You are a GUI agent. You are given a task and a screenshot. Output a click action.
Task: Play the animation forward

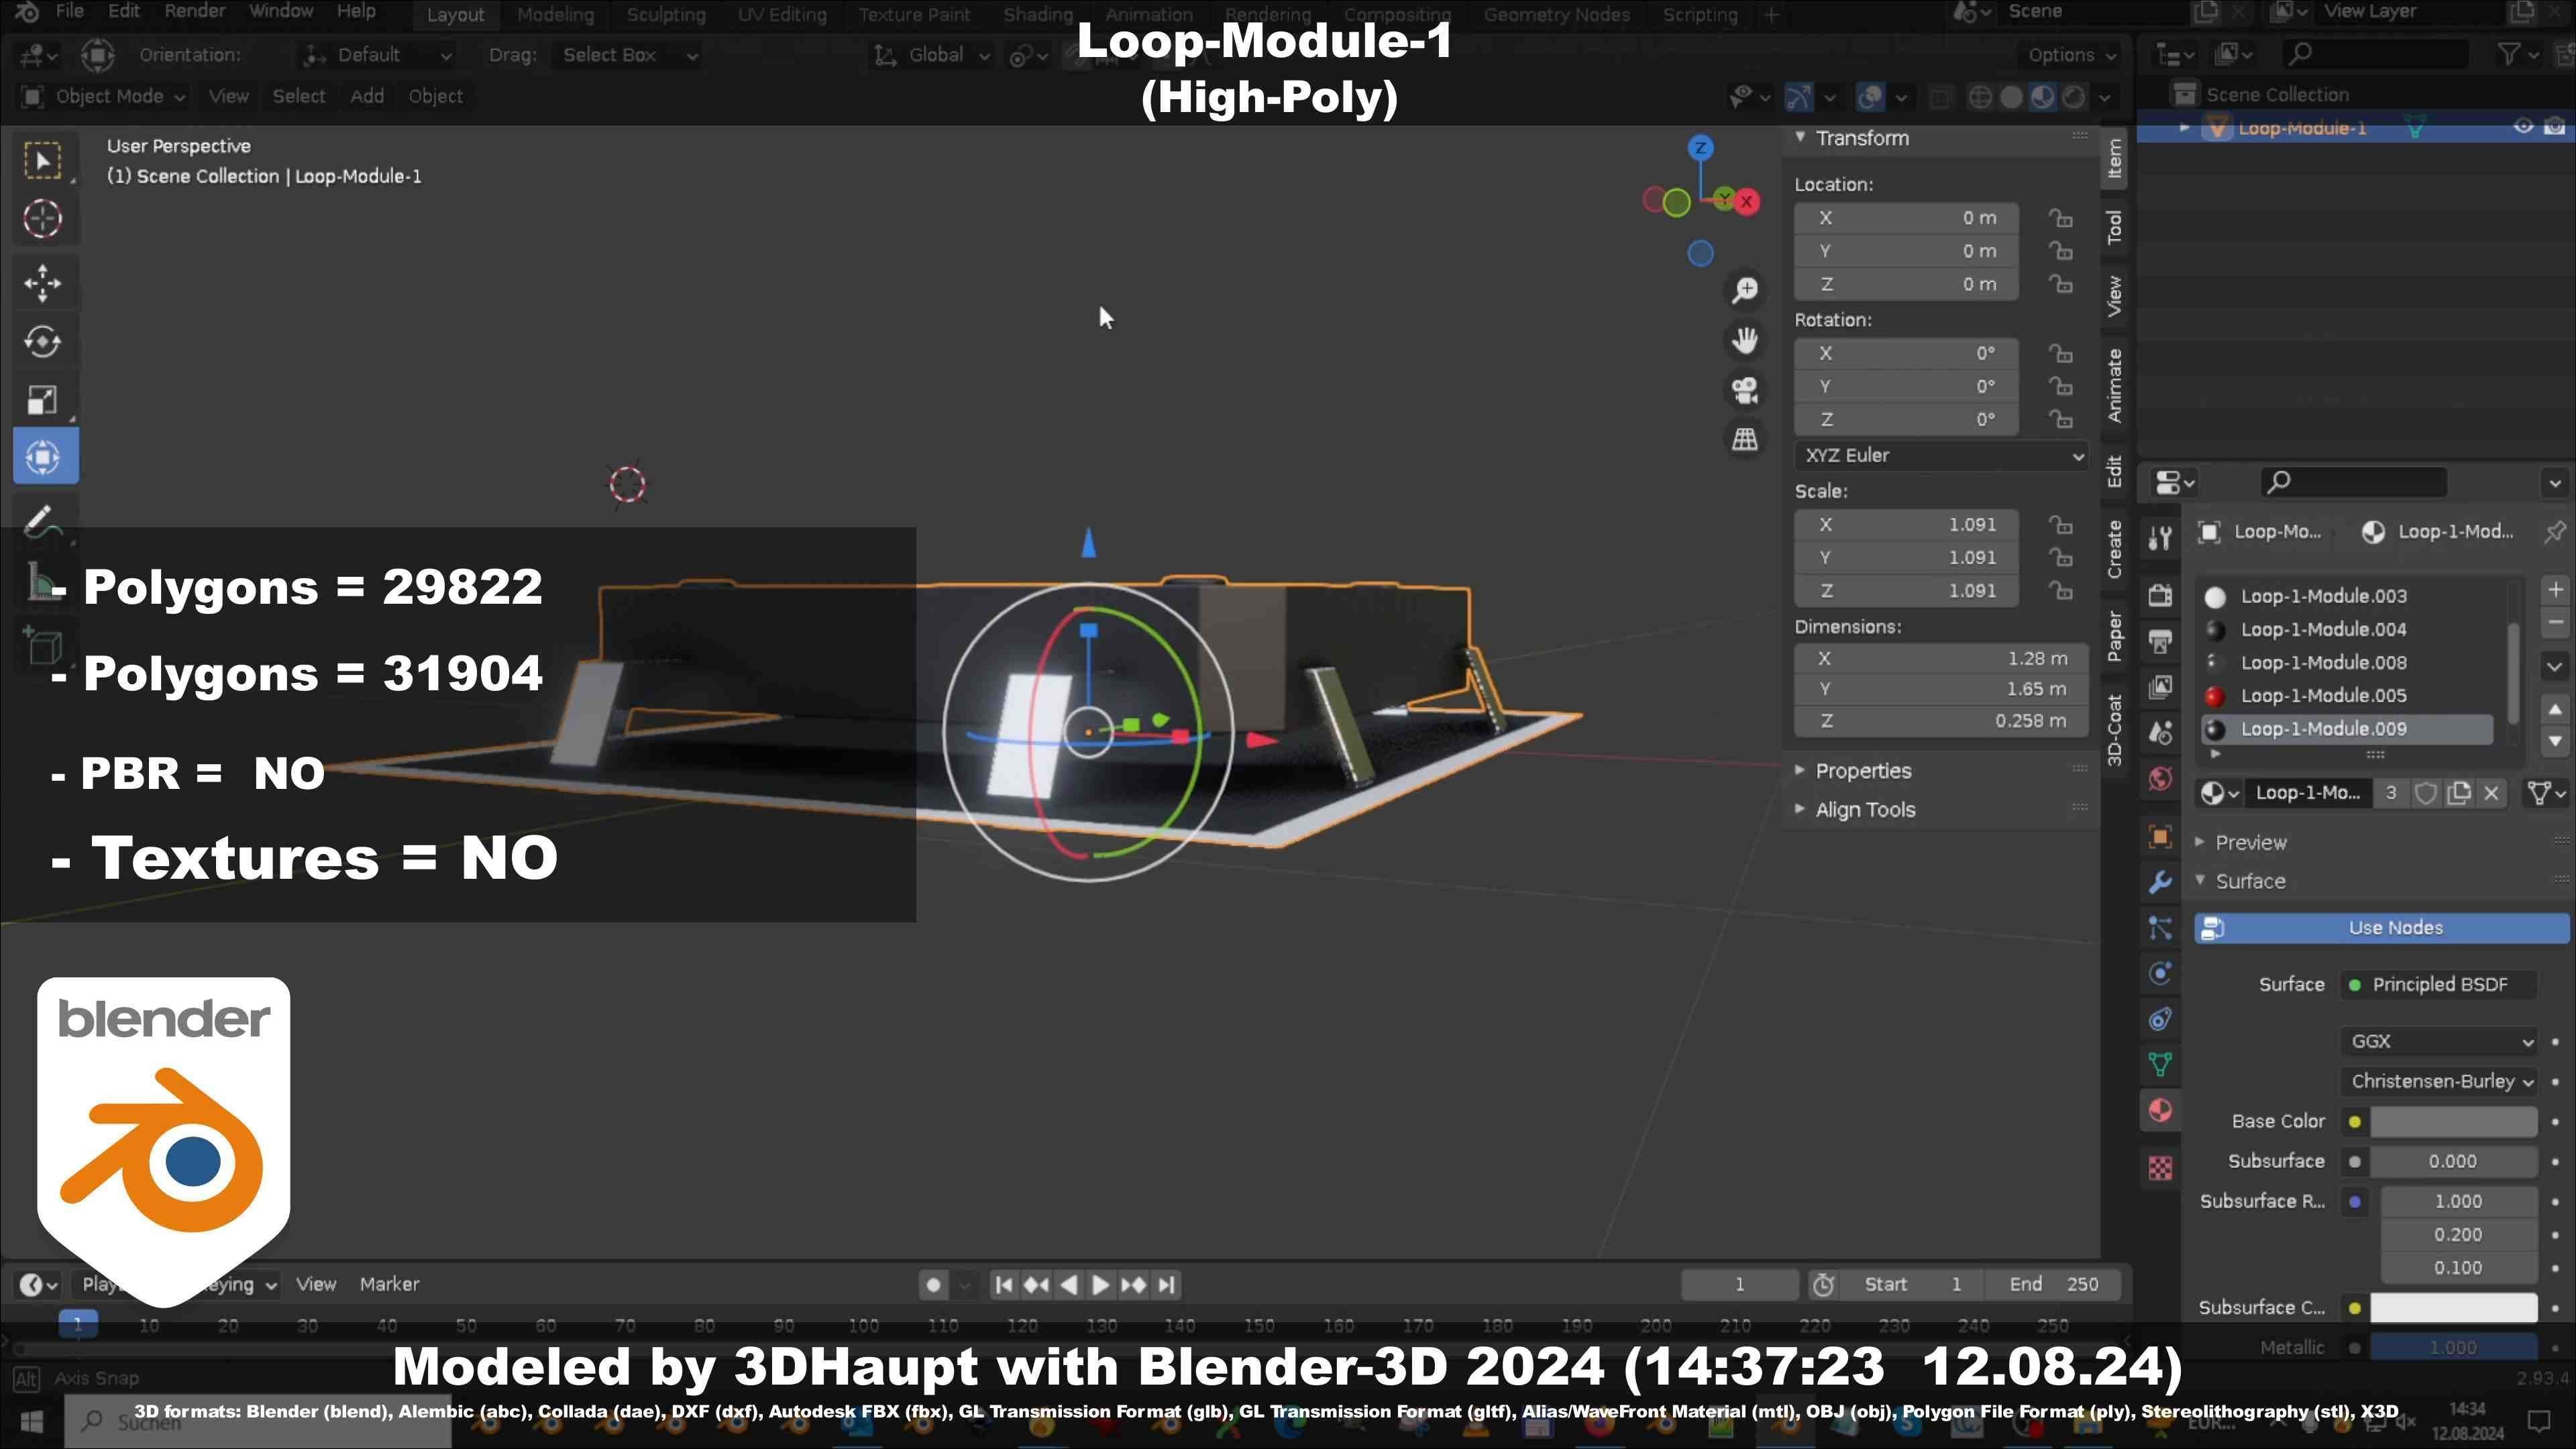coord(1100,1285)
